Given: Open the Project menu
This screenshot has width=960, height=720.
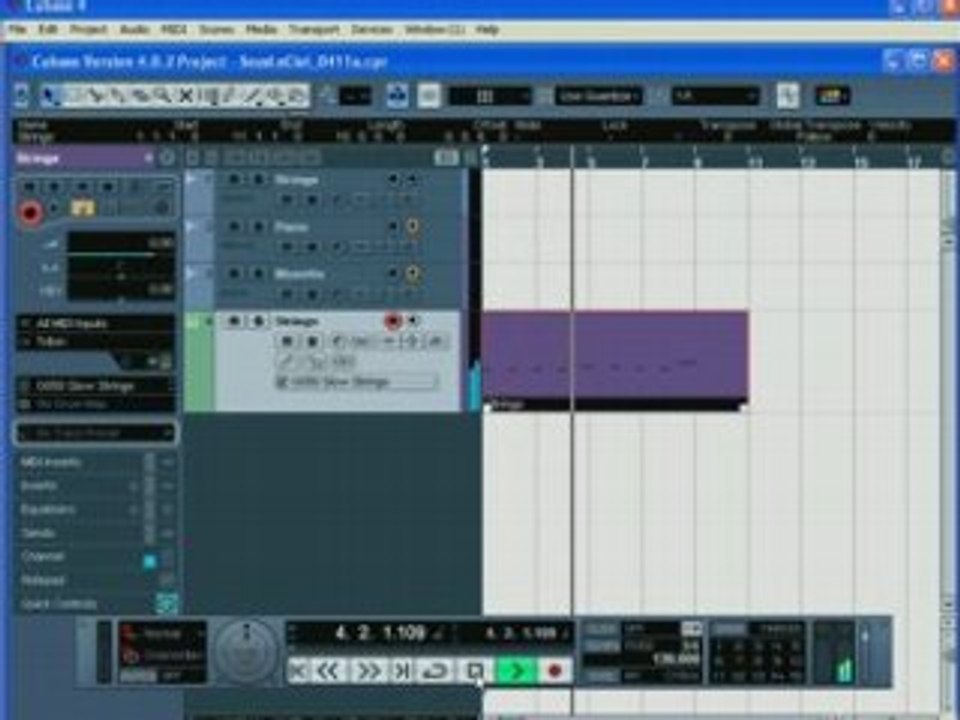Looking at the screenshot, I should (88, 29).
